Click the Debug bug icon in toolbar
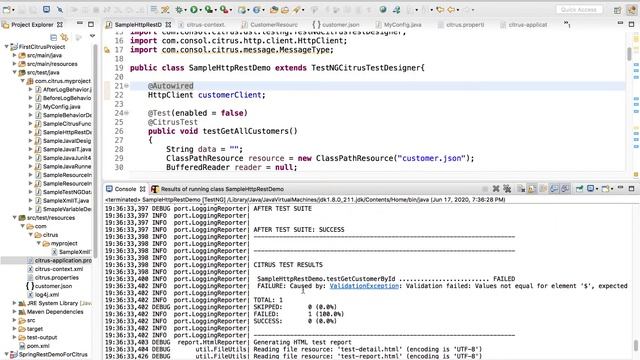 point(179,9)
